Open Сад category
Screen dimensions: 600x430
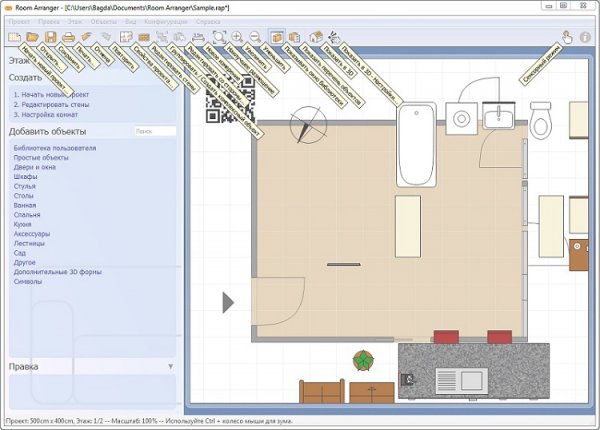(x=20, y=253)
